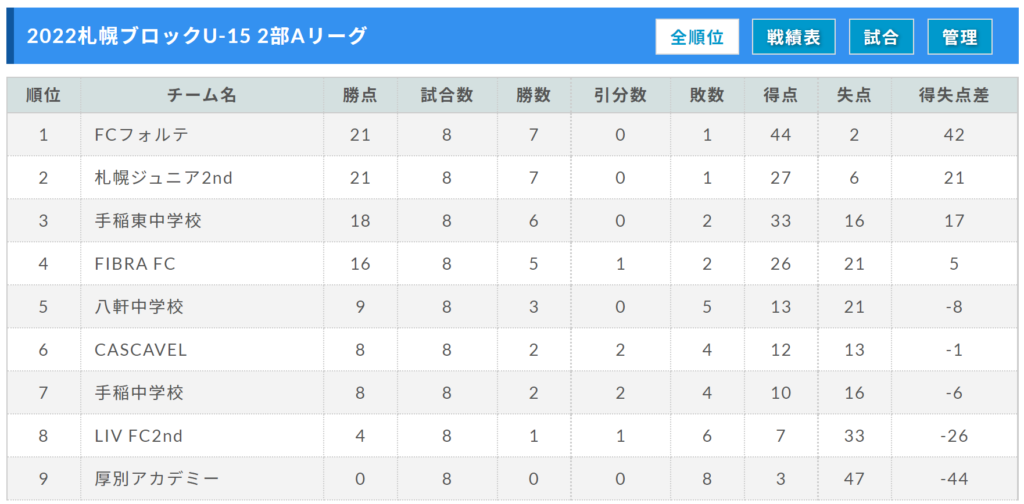Click the 得点 column header
Image resolution: width=1024 pixels, height=504 pixels.
(x=780, y=95)
